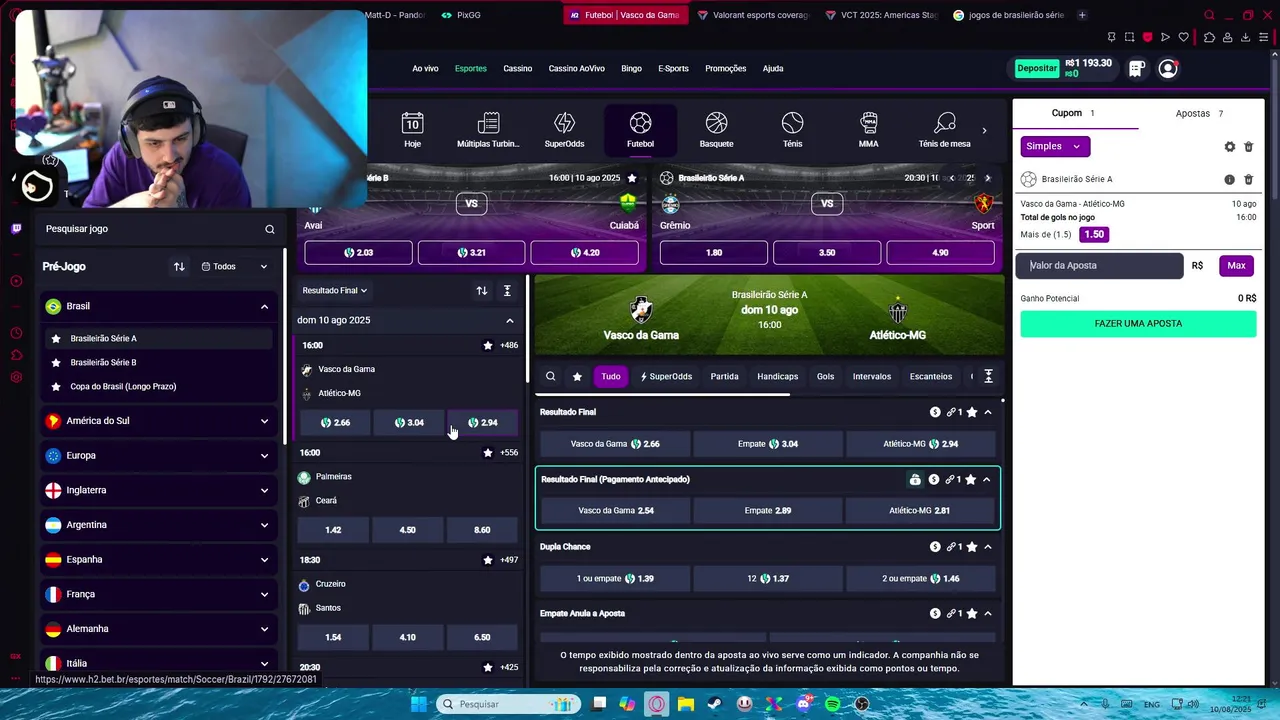Collapse match list icon beside sort arrows

point(507,290)
